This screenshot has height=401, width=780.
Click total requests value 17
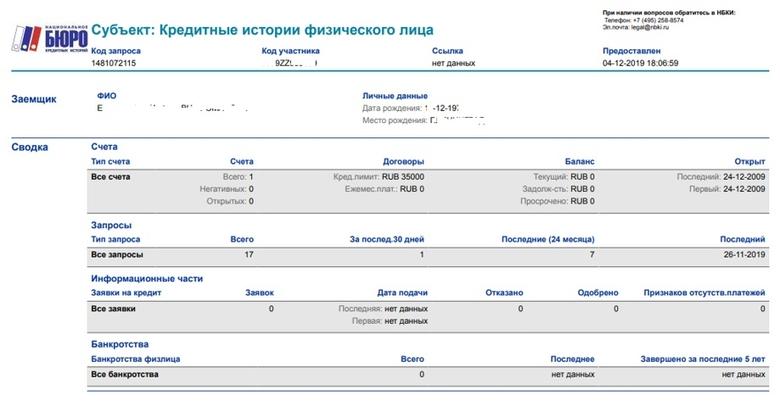(x=249, y=255)
